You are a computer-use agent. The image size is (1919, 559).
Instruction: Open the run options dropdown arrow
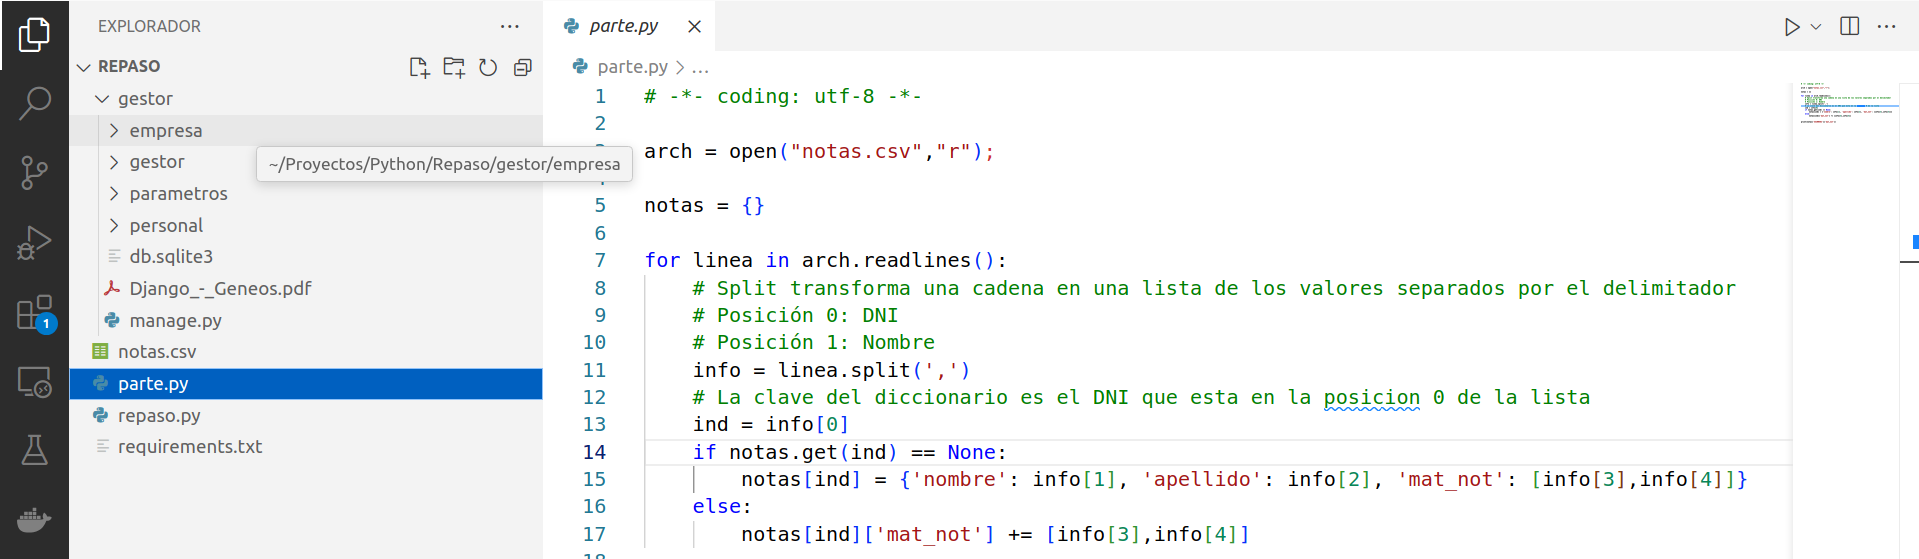(1816, 27)
